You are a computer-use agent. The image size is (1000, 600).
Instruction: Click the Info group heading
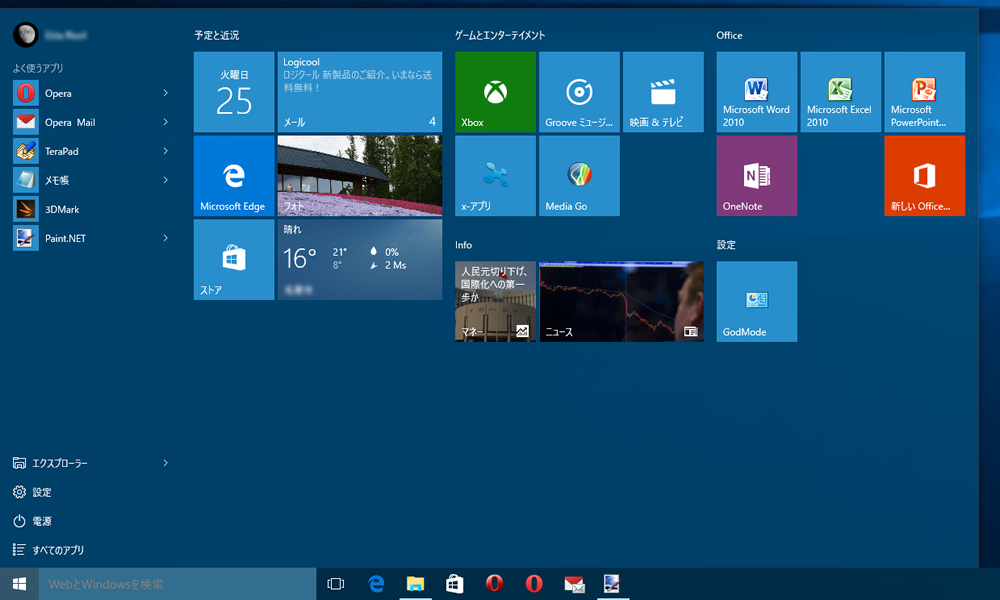pyautogui.click(x=464, y=245)
